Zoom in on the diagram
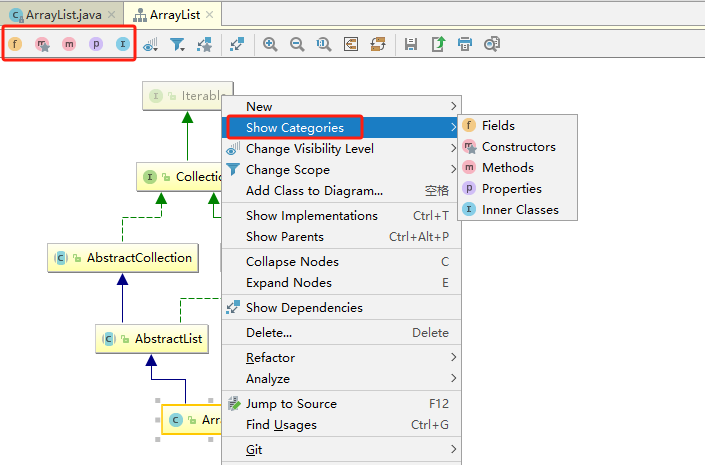705x465 pixels. coord(270,44)
